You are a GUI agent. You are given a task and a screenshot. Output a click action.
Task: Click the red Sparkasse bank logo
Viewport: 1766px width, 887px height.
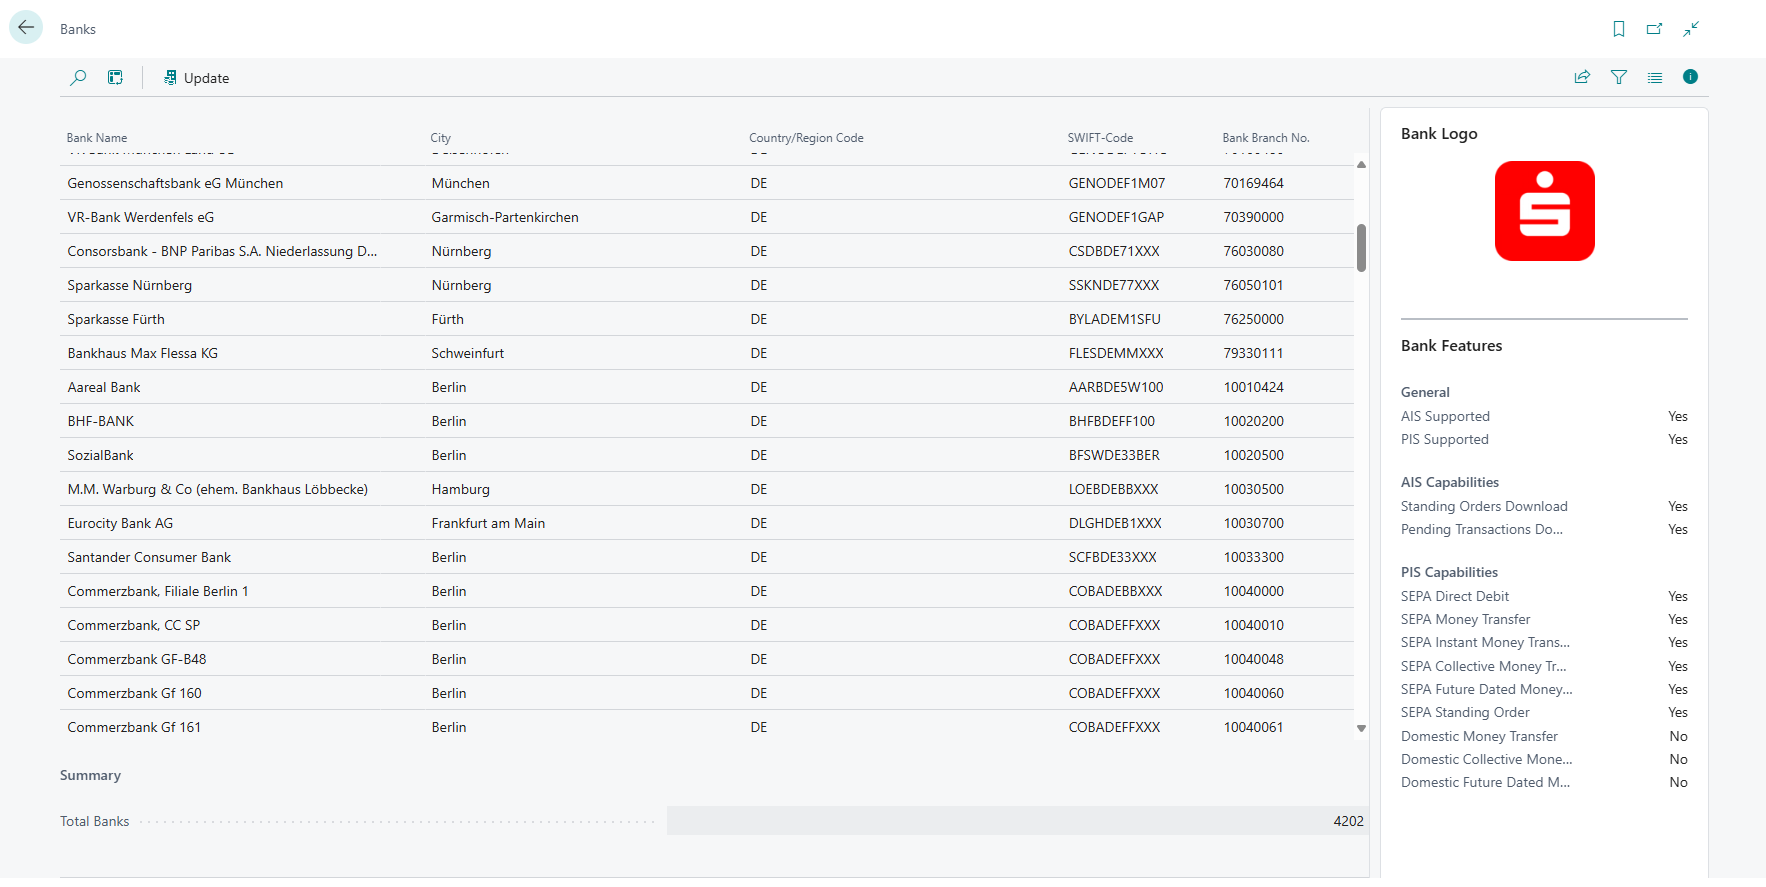click(1544, 211)
